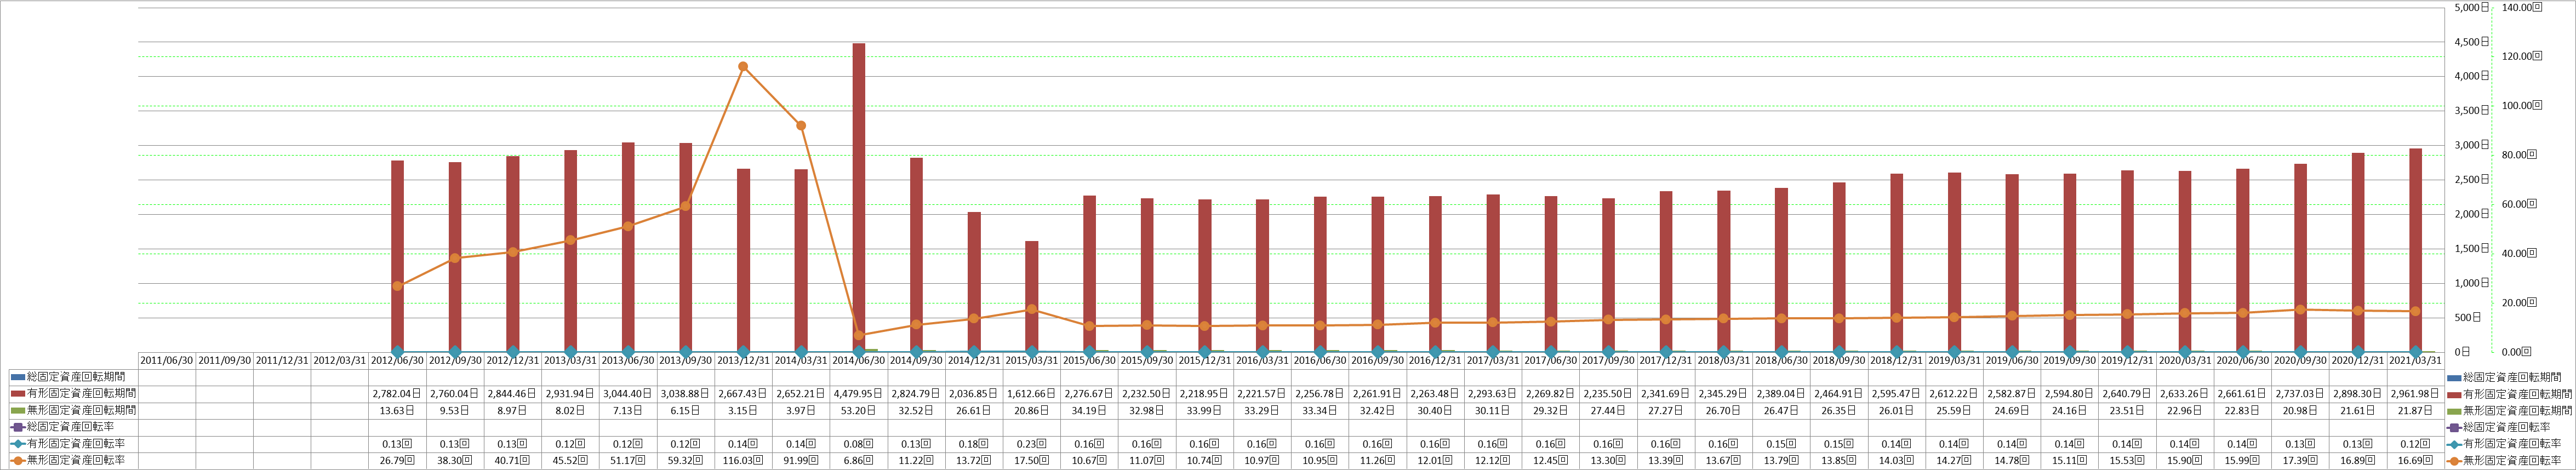Click the 2,898.30日 table cell
2576x470 pixels.
point(2358,394)
